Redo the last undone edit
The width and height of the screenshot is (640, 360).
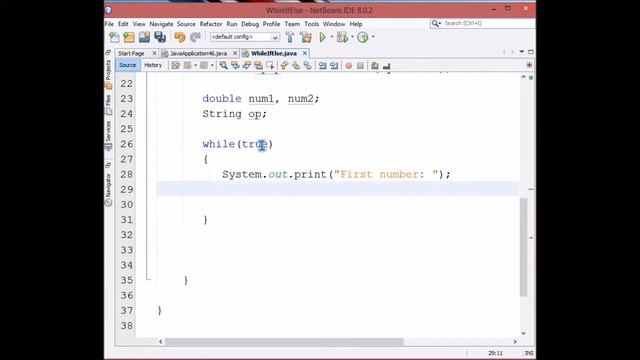(196, 37)
